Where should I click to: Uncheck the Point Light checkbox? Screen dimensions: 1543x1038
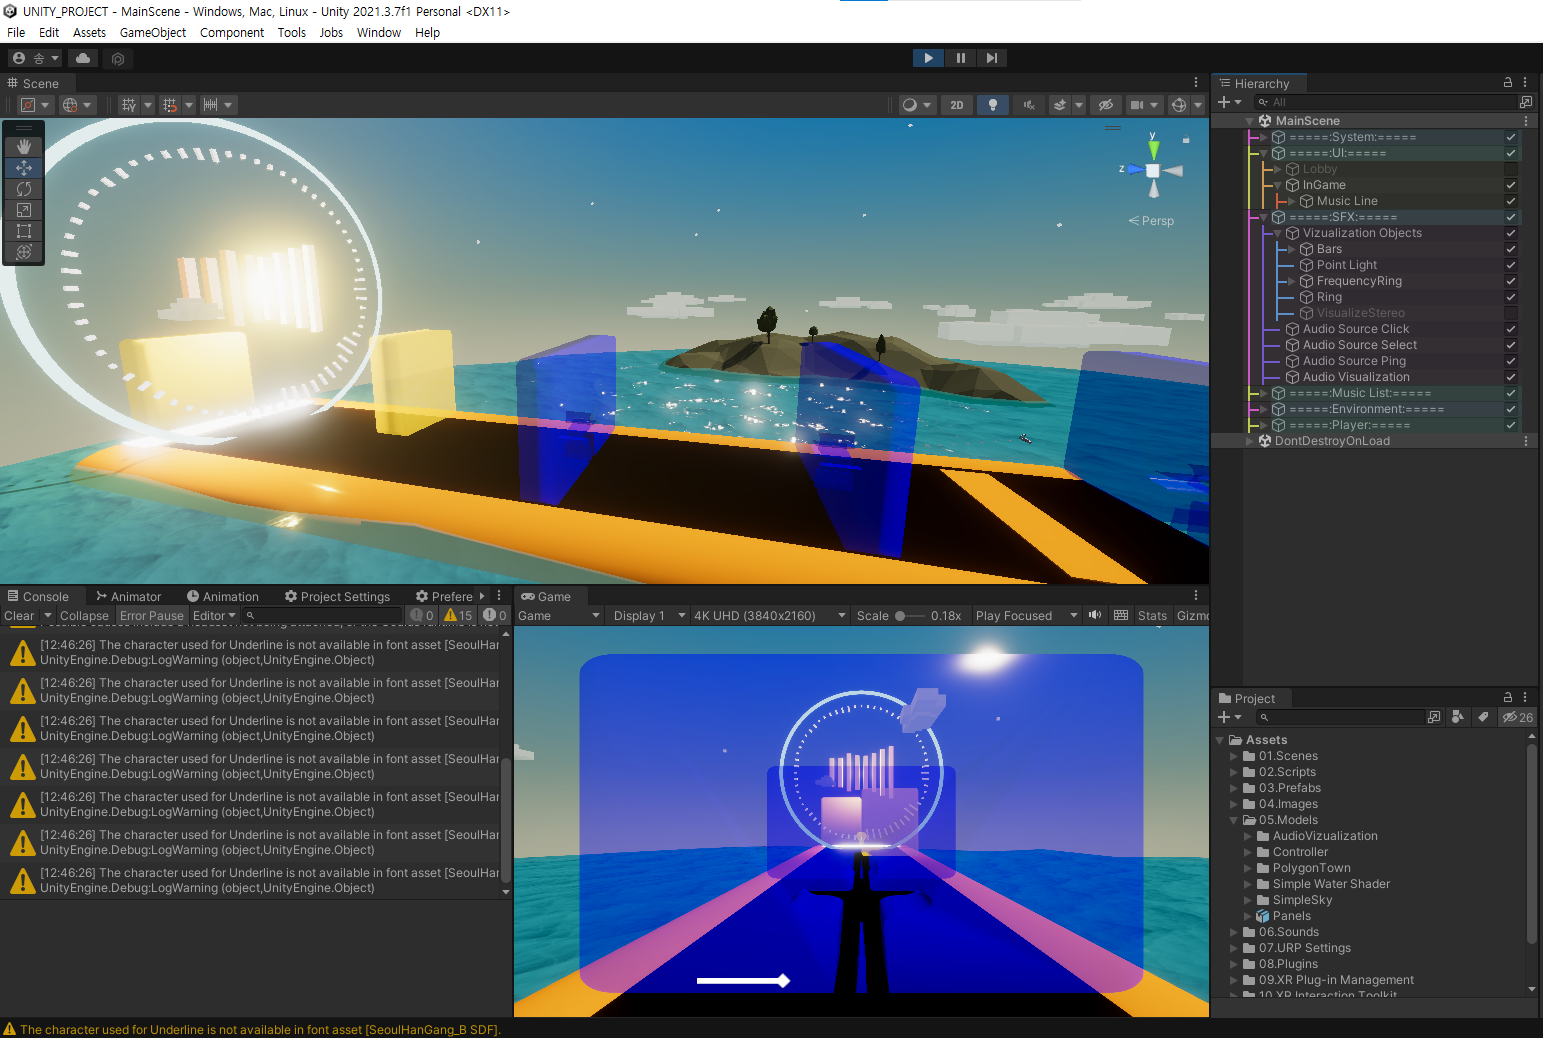coord(1511,265)
